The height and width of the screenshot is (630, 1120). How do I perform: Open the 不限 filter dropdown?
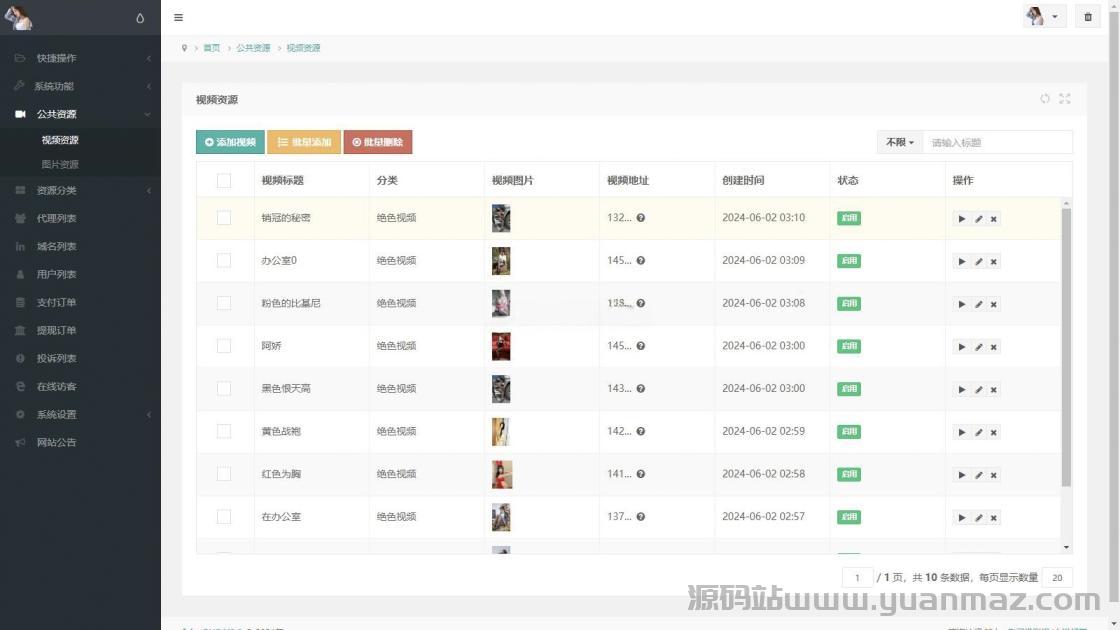(899, 142)
